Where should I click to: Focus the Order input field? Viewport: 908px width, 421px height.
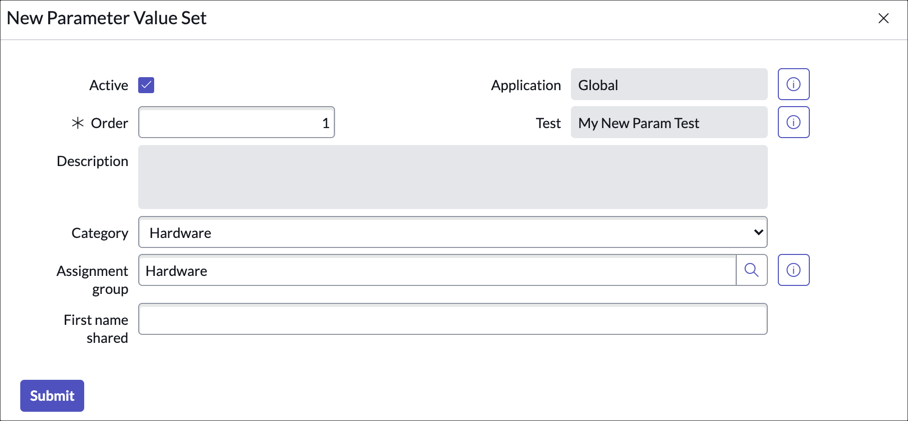pyautogui.click(x=236, y=122)
